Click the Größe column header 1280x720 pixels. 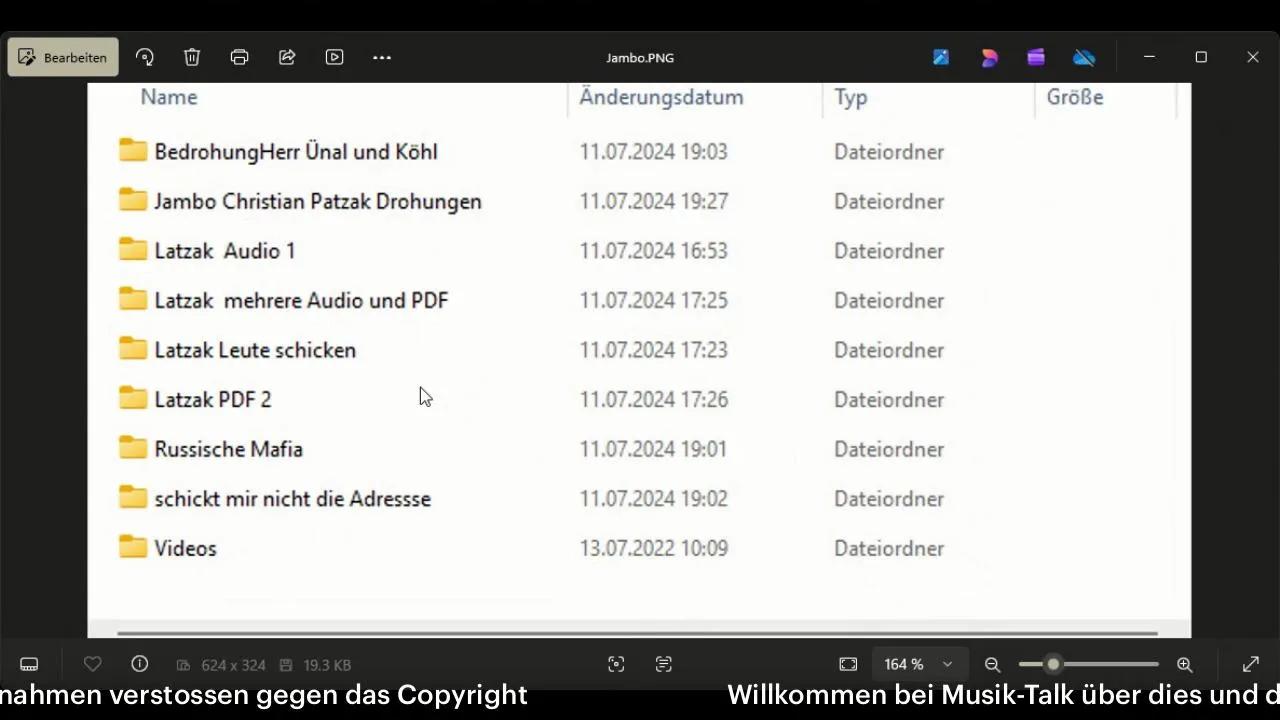[x=1075, y=97]
